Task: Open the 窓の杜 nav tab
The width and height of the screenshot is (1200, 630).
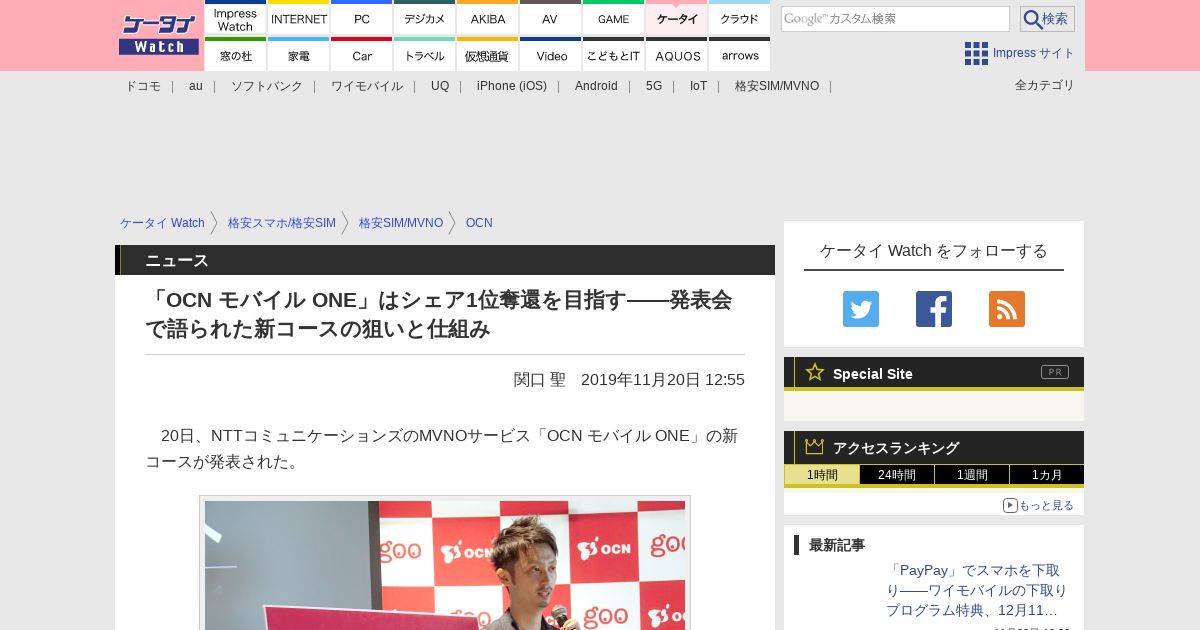Action: coord(236,54)
